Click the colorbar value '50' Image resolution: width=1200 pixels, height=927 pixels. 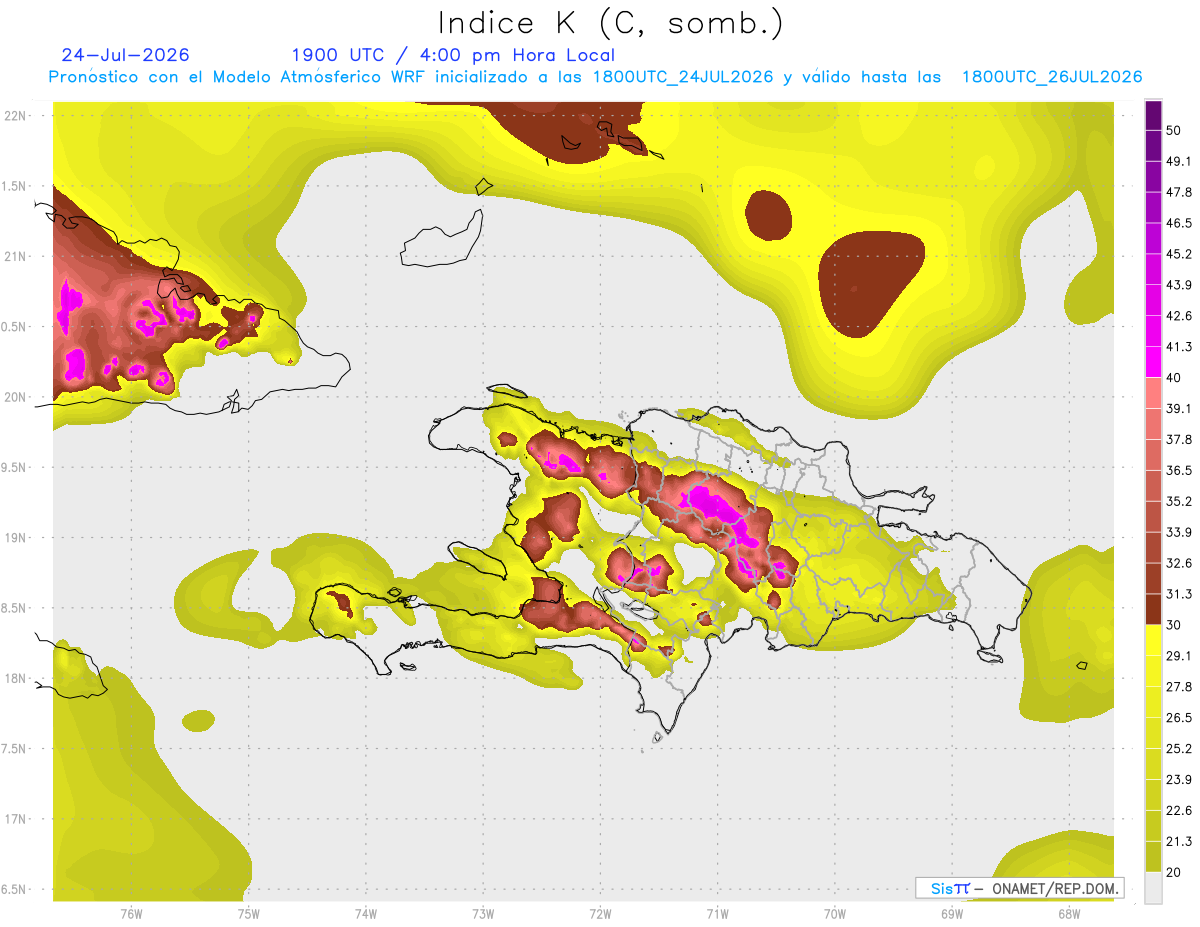(x=1174, y=130)
